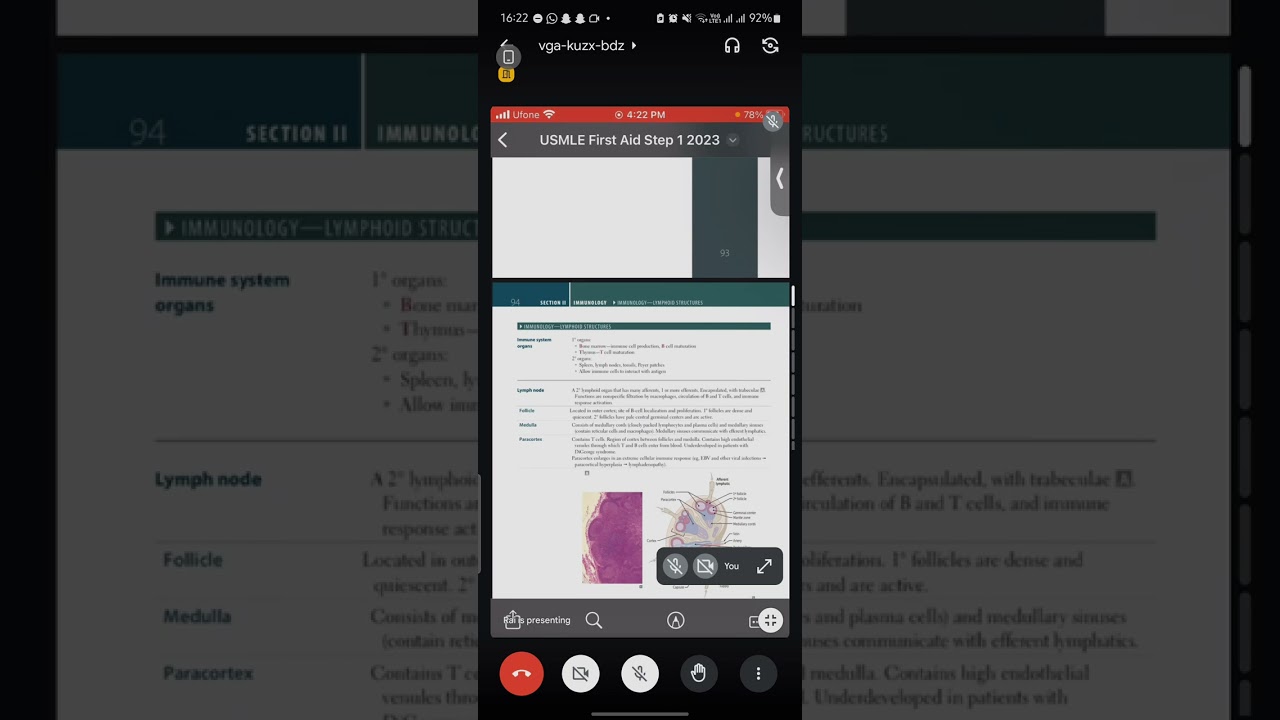Open the USMLE First Aid title dropdown
Viewport: 1280px width, 720px height.
[732, 141]
